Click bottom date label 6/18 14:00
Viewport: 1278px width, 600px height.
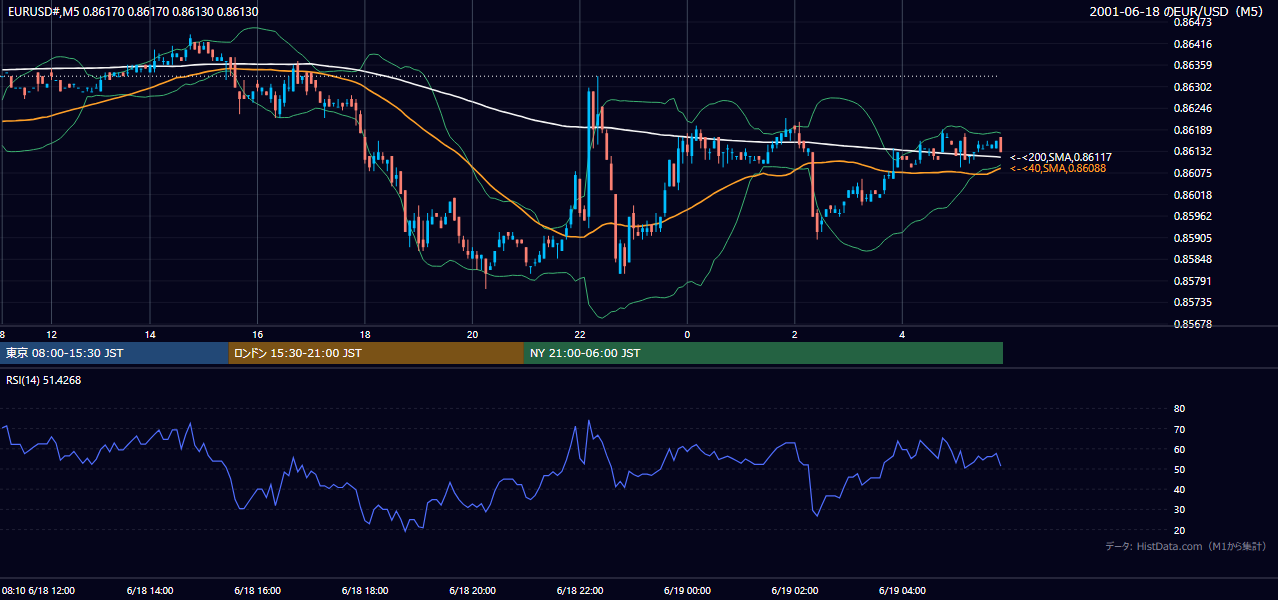[x=150, y=591]
